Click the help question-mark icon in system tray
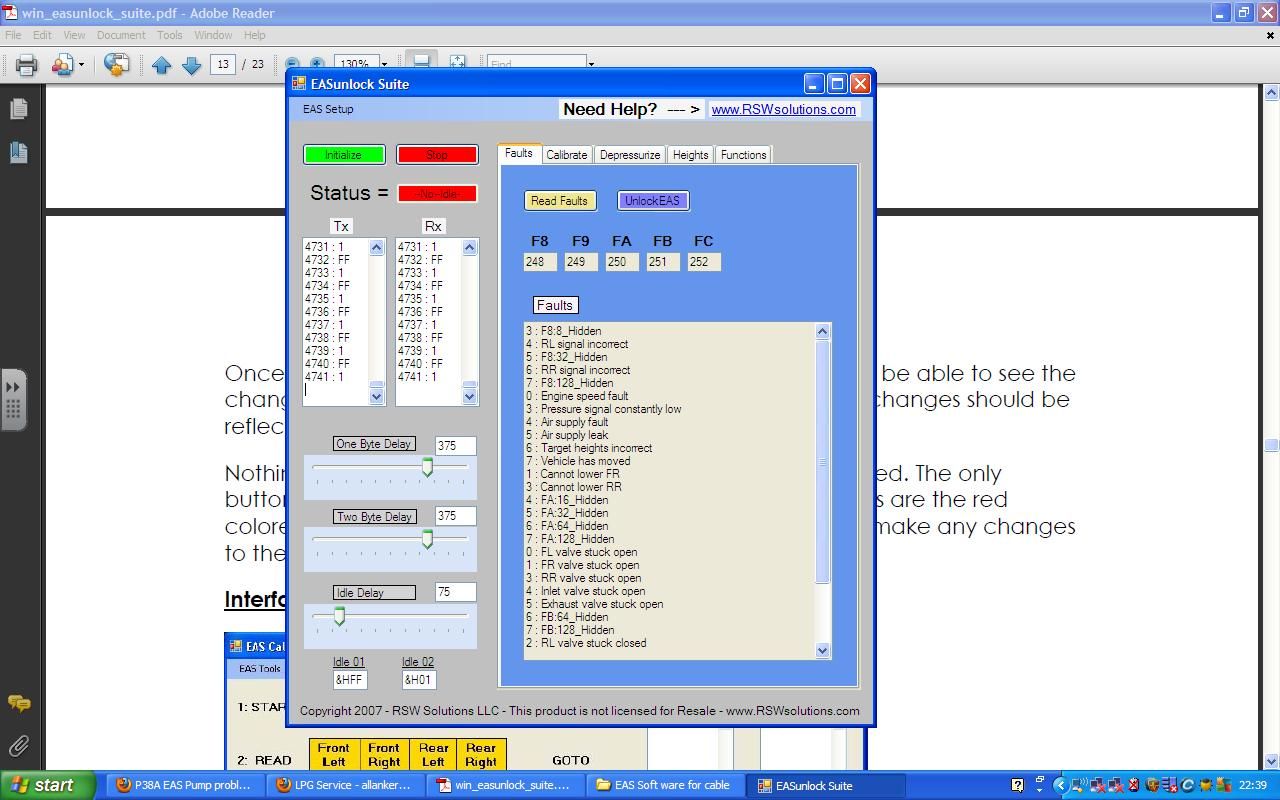Screen dimensions: 1280x800 click(x=1017, y=785)
